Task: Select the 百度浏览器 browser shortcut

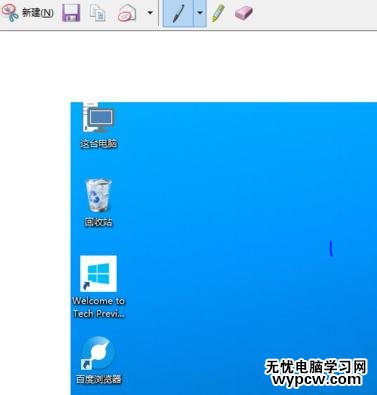Action: pyautogui.click(x=98, y=354)
